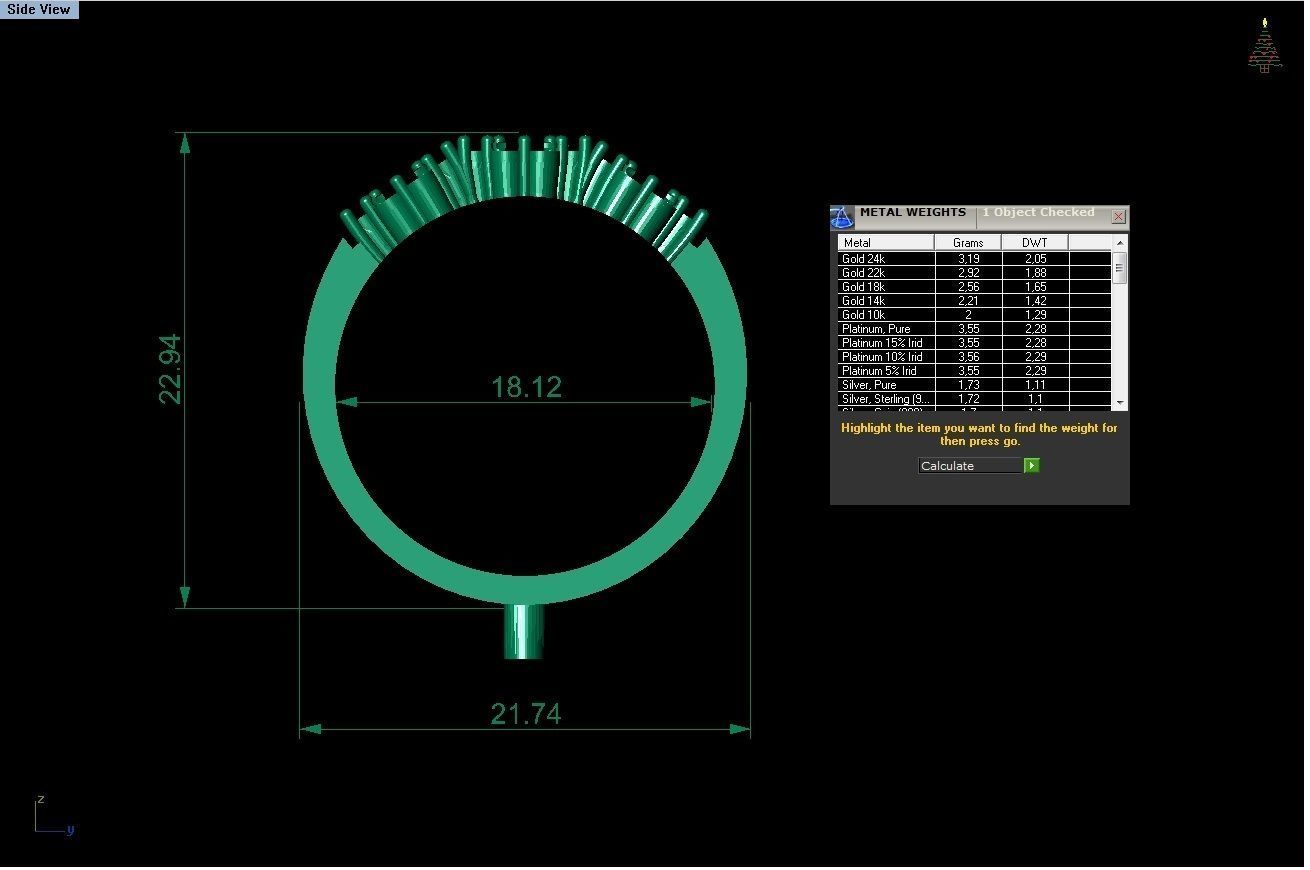Click Gold 24k grams value 3,19
Screen dimensions: 1310x870
pos(968,259)
